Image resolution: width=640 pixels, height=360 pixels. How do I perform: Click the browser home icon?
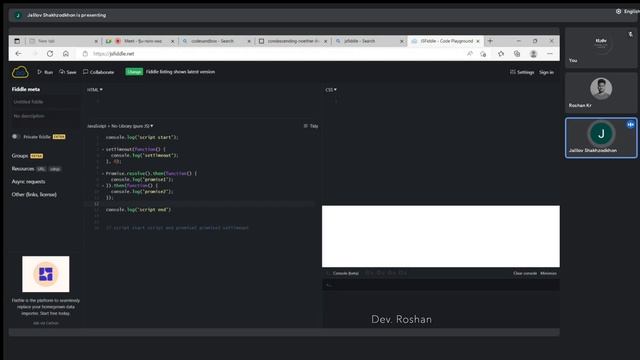coord(66,53)
